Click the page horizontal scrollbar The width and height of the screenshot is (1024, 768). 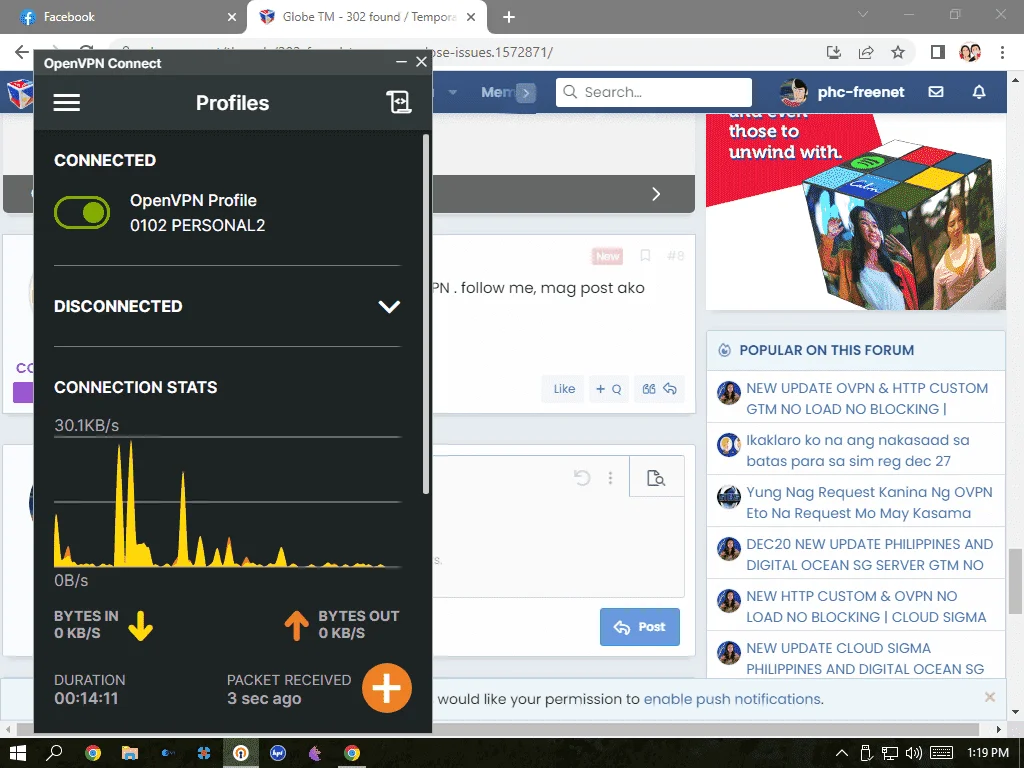496,729
